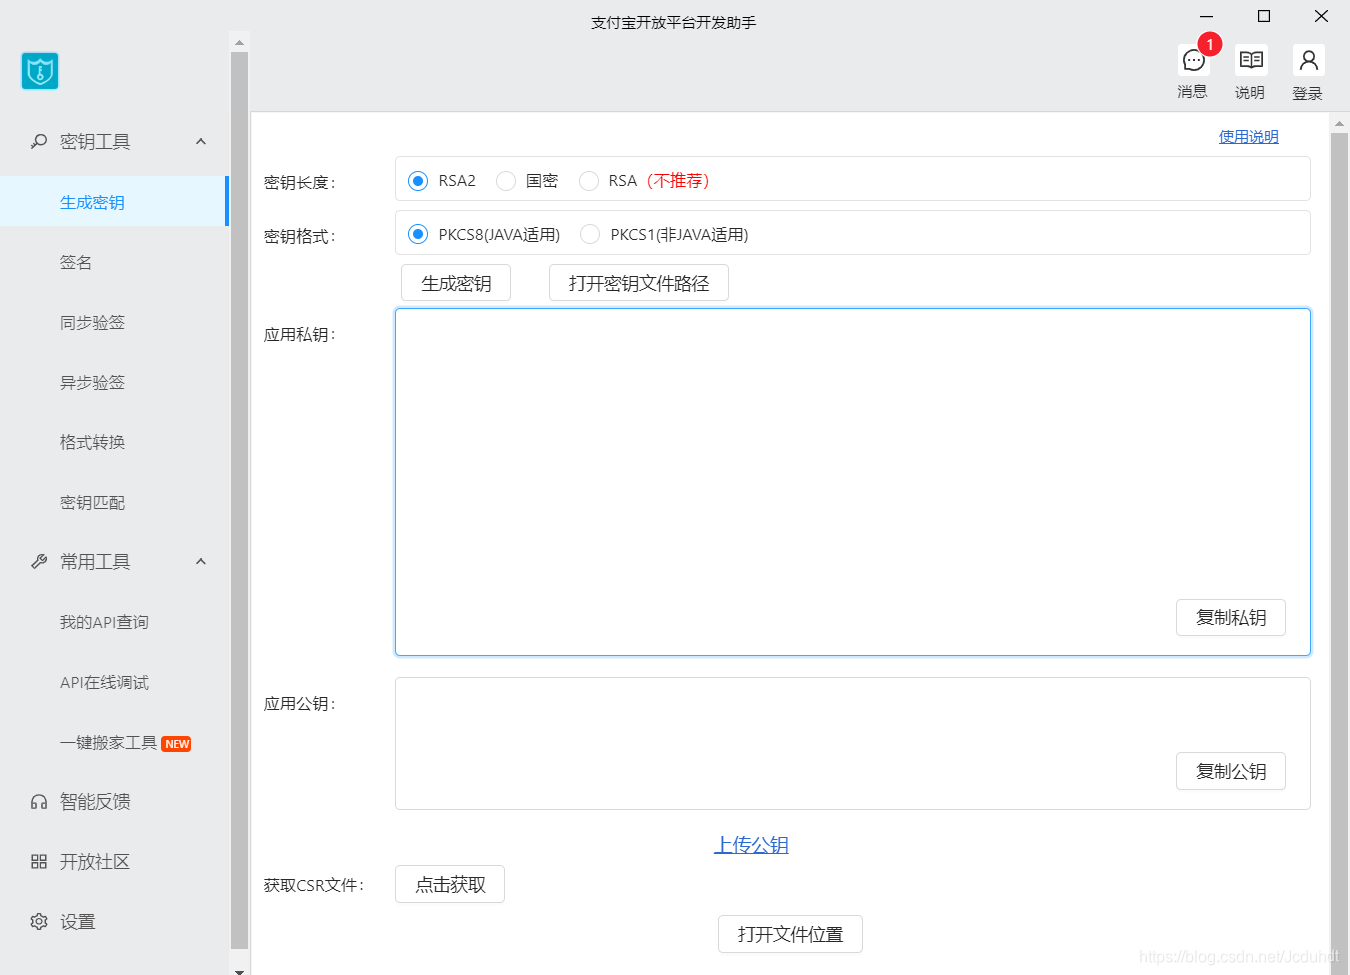Choose PKCS1(非JAVA适用) key format
Screen dimensions: 1350x975
pos(590,234)
